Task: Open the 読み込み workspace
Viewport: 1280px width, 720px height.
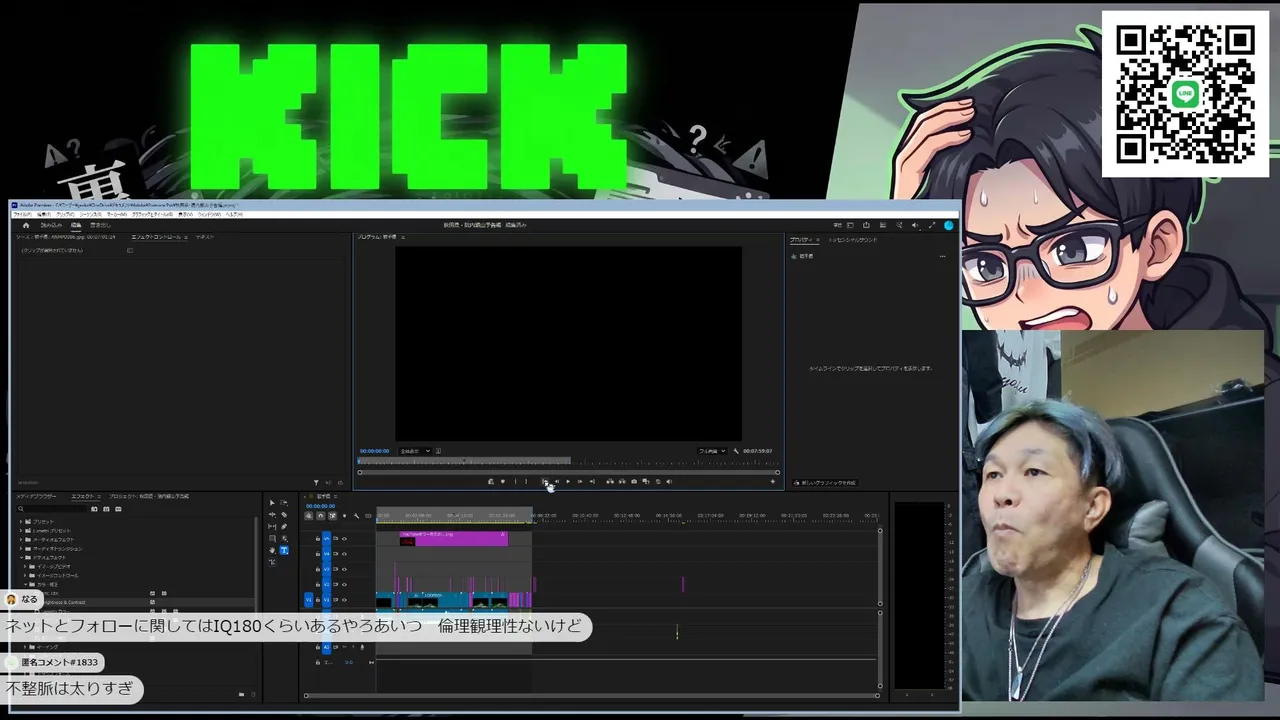Action: click(x=51, y=225)
